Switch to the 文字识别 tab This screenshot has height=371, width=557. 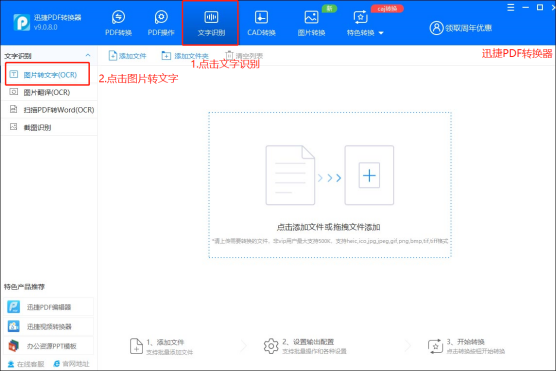(211, 23)
